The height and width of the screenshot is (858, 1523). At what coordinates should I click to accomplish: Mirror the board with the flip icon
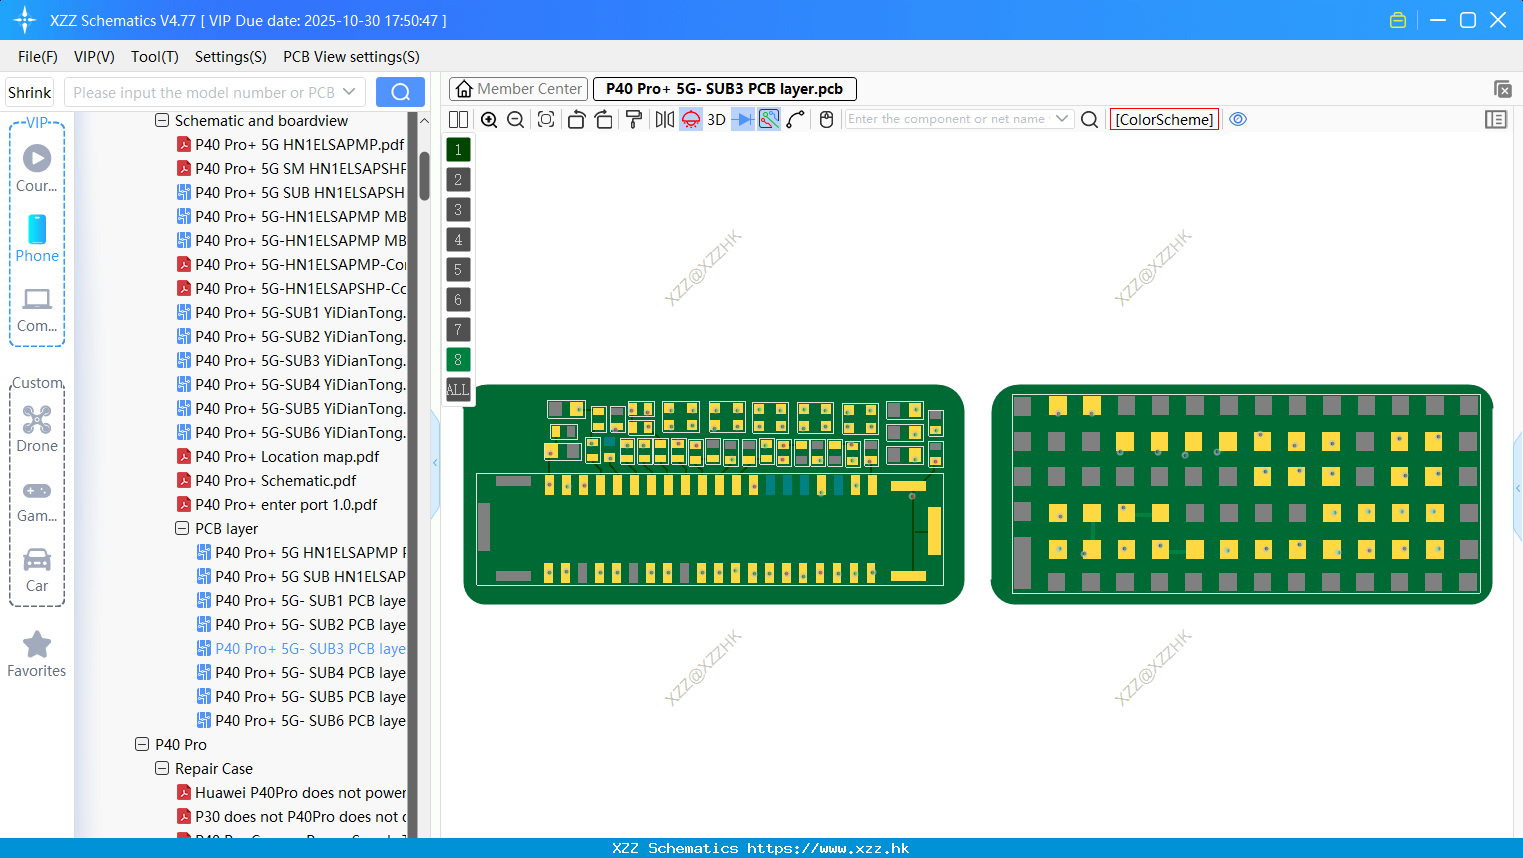tap(665, 119)
